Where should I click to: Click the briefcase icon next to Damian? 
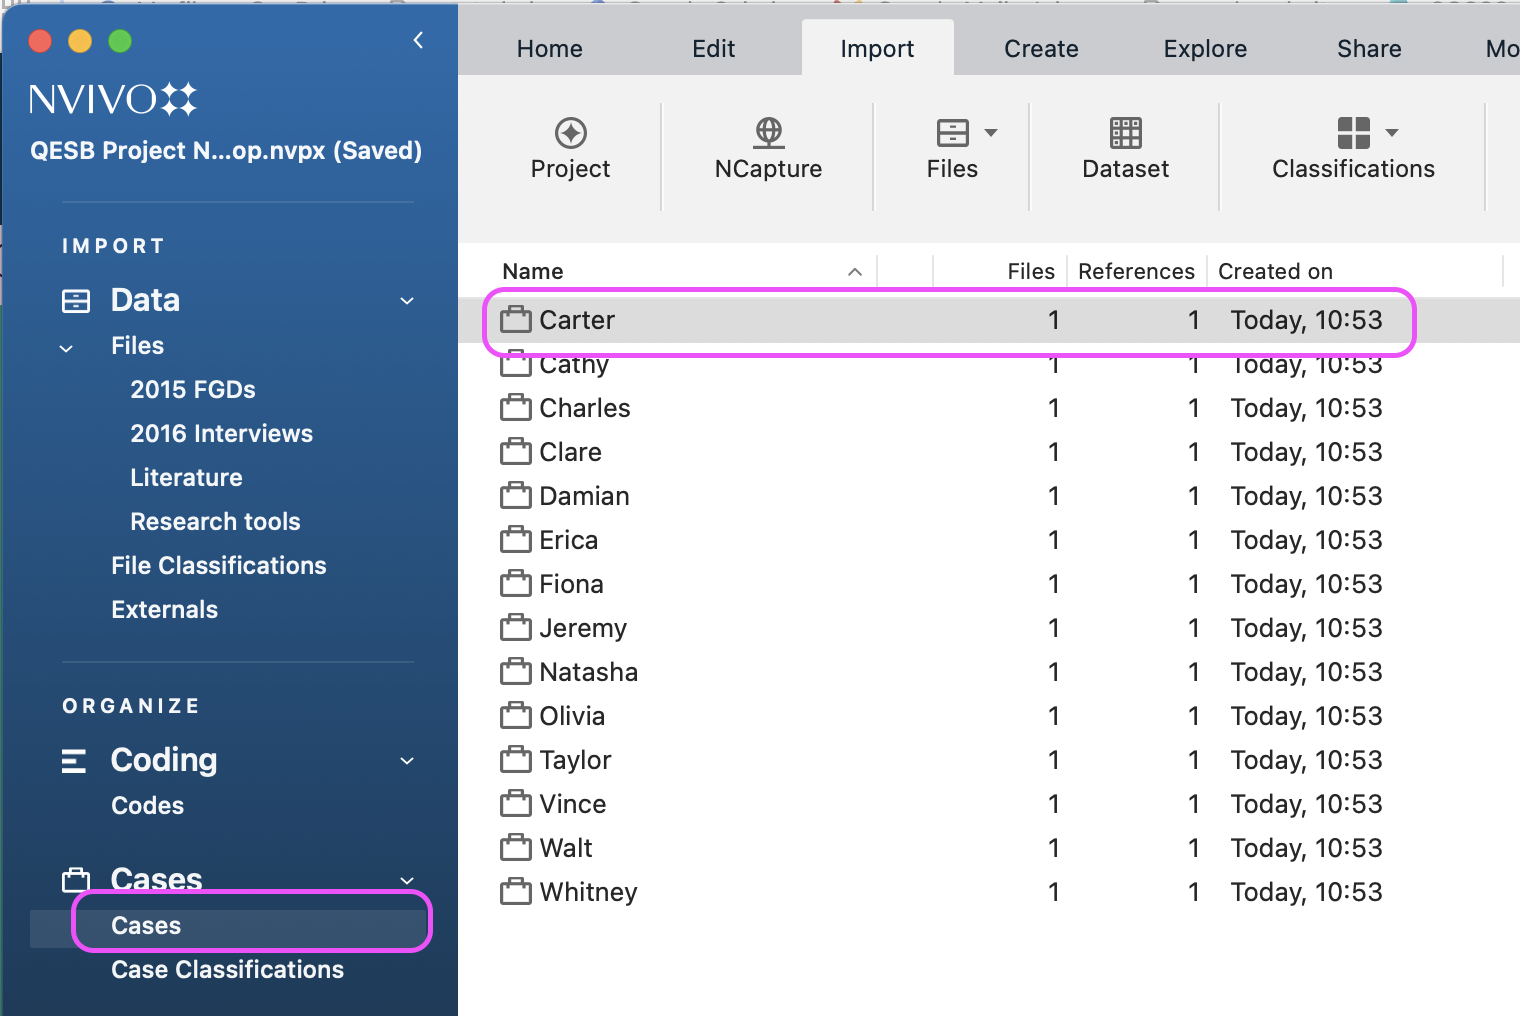(x=516, y=496)
